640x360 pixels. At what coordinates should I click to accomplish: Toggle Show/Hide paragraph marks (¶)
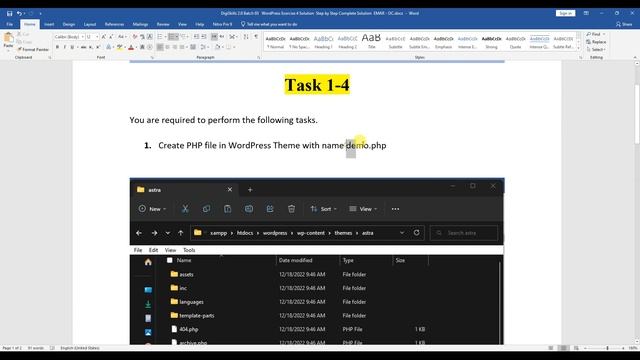[x=256, y=37]
